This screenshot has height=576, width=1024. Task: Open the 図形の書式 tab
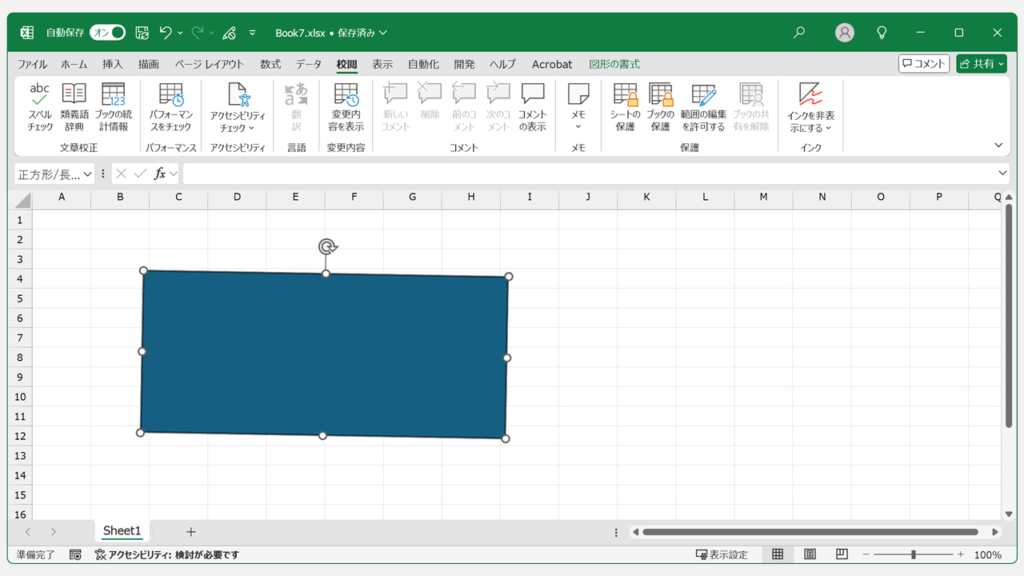click(x=614, y=64)
